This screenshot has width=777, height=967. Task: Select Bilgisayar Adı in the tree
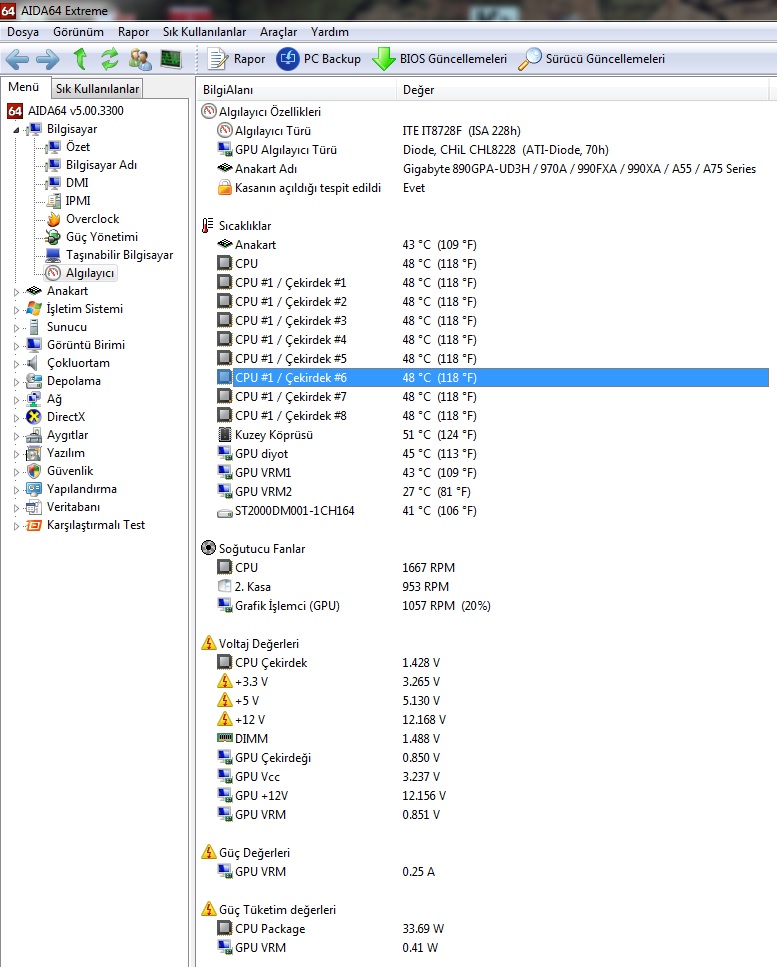tap(92, 165)
